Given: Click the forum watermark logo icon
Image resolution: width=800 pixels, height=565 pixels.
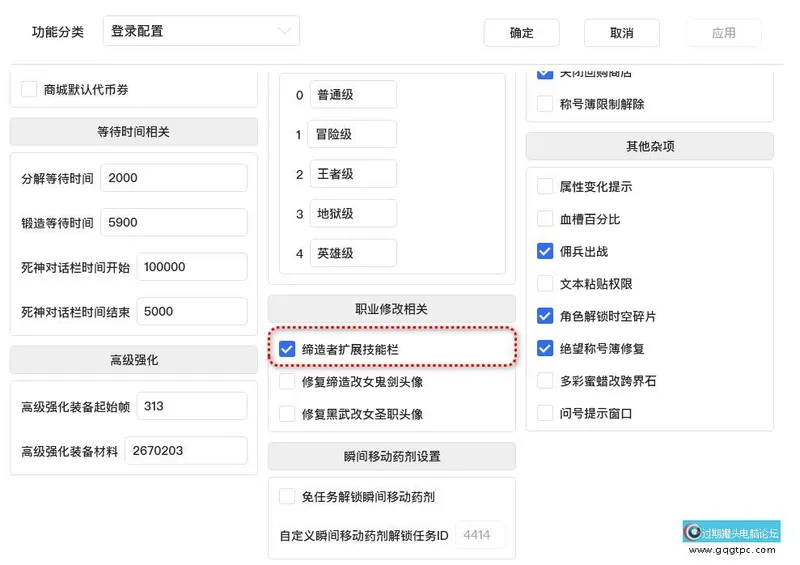Looking at the screenshot, I should [x=692, y=533].
